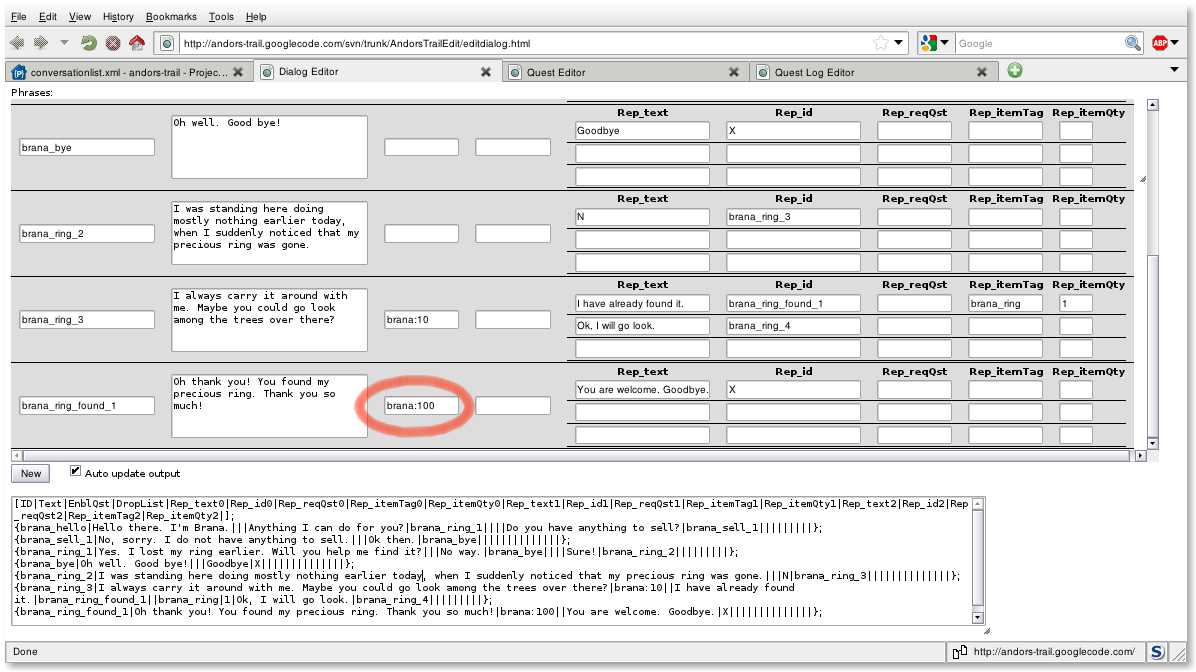Image resolution: width=1196 pixels, height=672 pixels.
Task: Click the New button
Action: 31,474
